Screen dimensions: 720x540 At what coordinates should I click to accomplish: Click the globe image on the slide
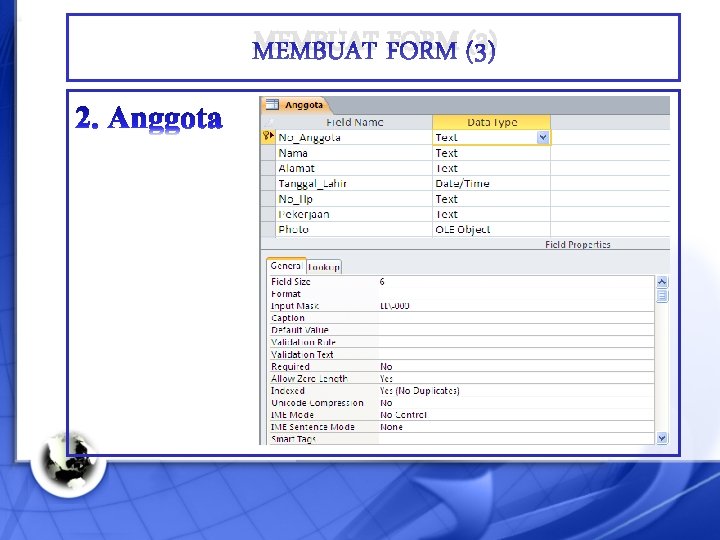click(x=69, y=462)
